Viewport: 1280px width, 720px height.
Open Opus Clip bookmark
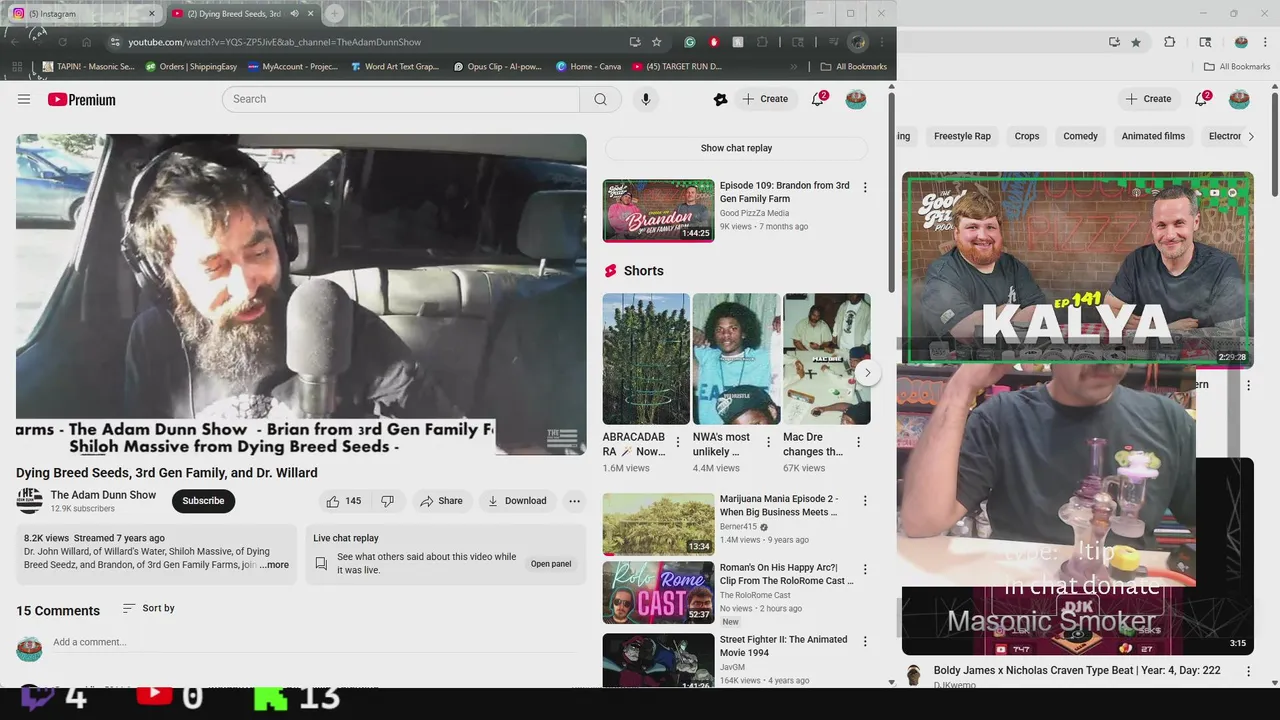[x=499, y=67]
